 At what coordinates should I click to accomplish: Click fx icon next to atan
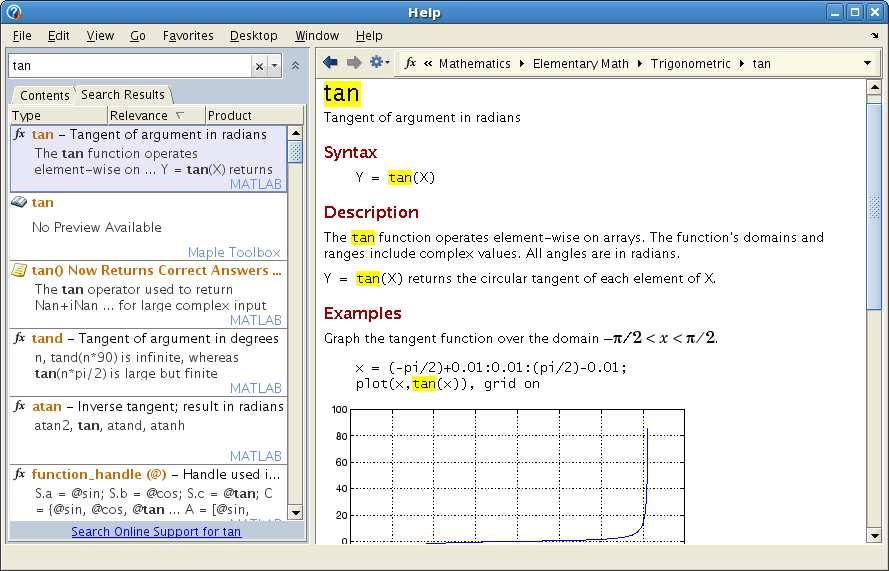[20, 407]
